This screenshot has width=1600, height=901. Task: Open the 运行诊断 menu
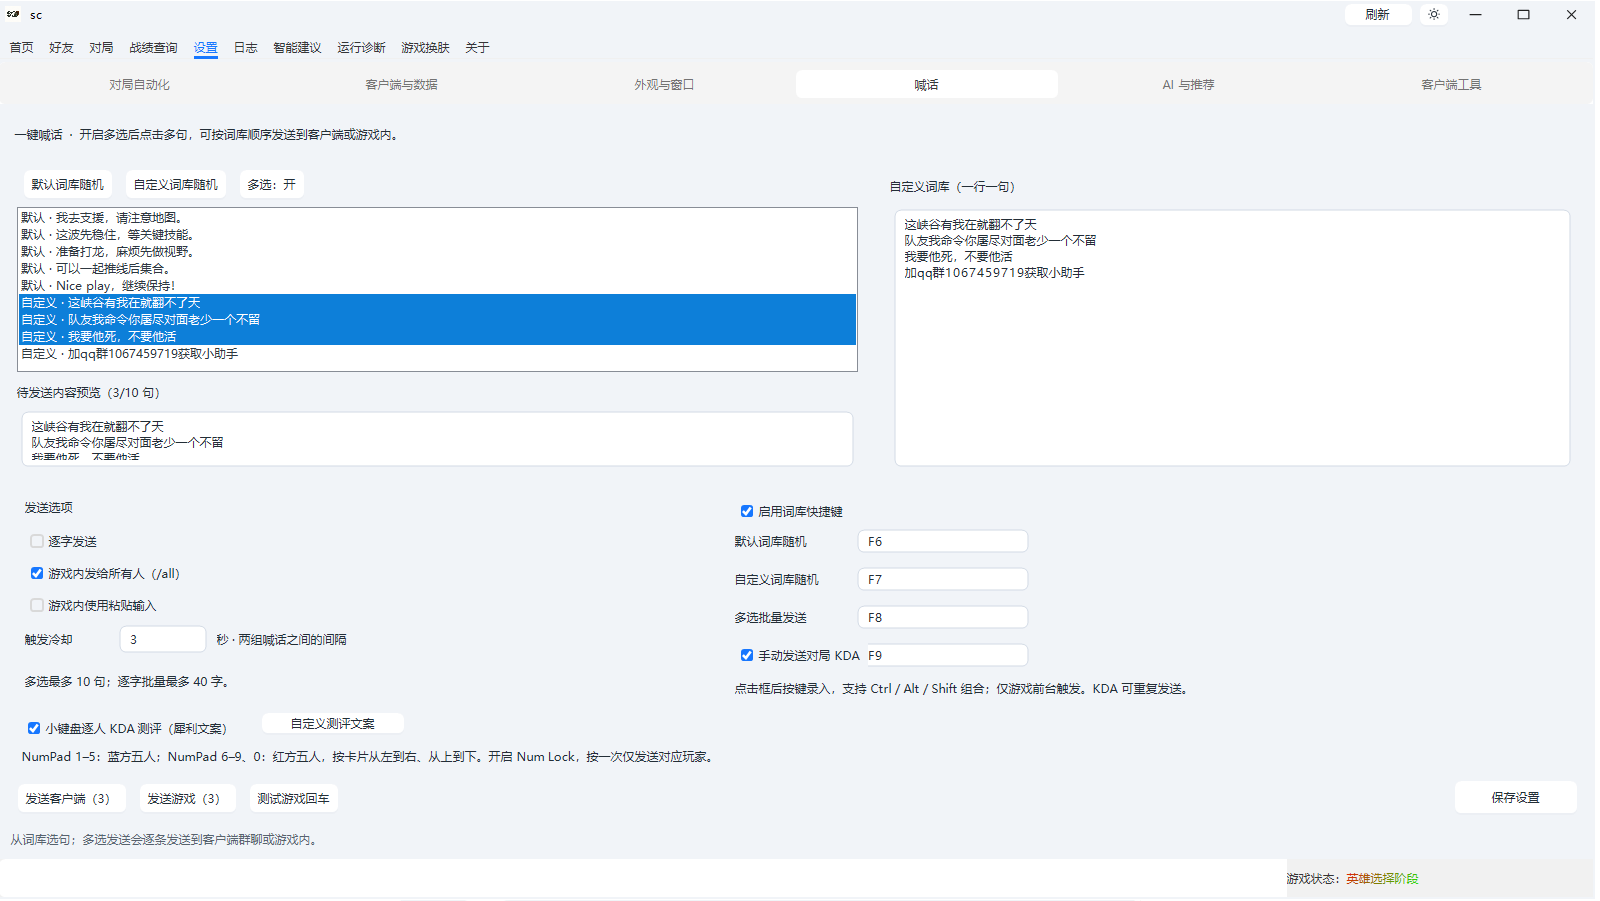(x=361, y=47)
